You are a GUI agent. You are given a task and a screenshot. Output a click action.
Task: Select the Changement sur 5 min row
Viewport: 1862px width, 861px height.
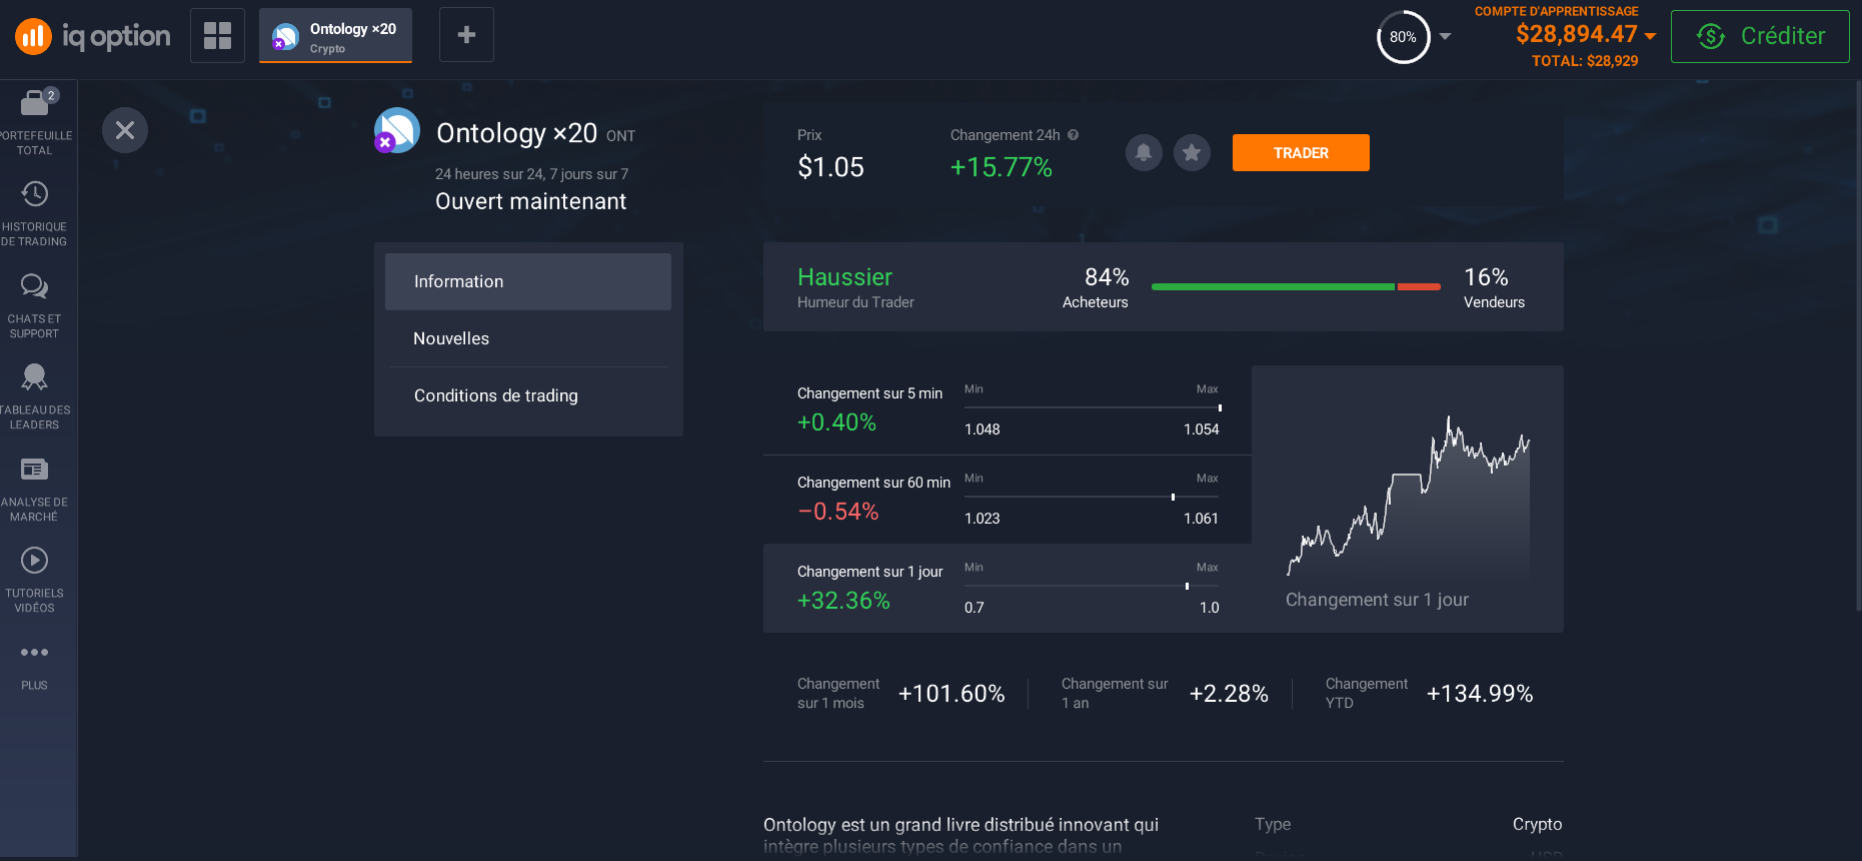[1007, 411]
